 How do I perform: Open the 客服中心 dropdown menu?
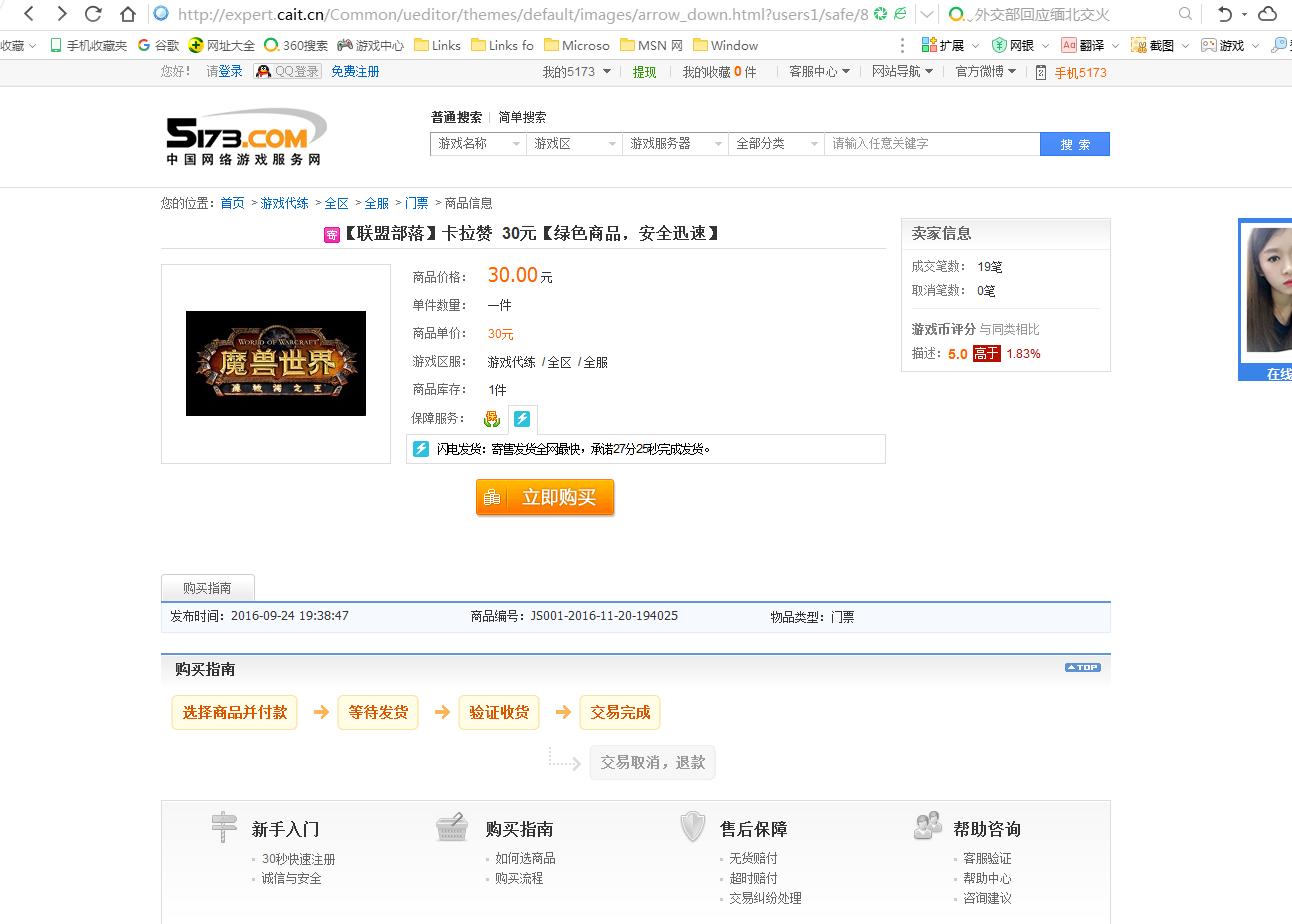pos(818,71)
